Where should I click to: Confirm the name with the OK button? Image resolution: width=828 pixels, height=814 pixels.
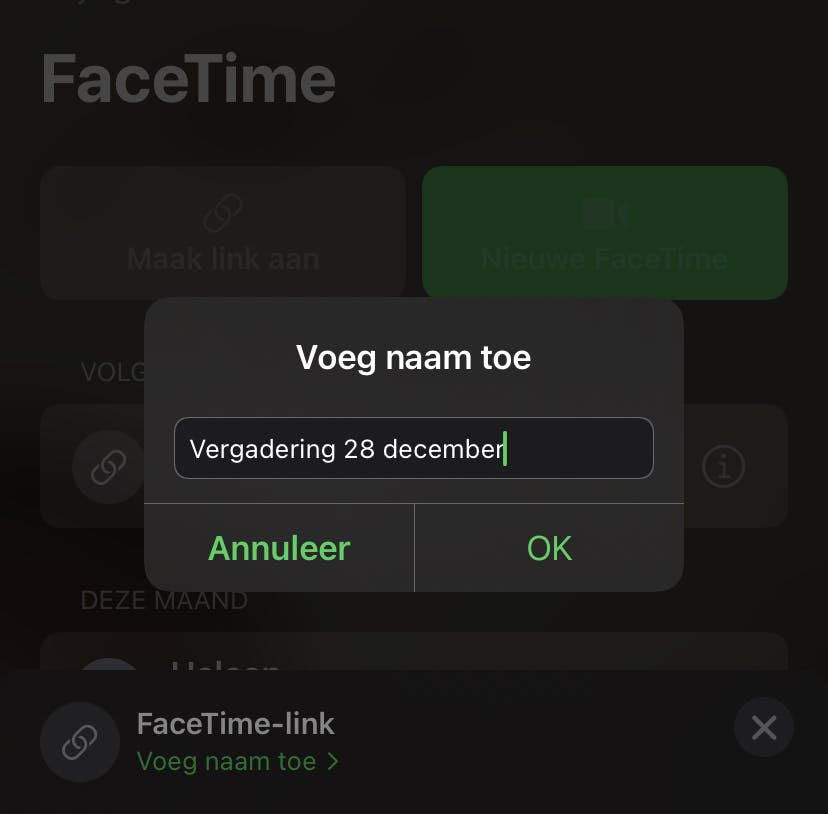tap(549, 548)
